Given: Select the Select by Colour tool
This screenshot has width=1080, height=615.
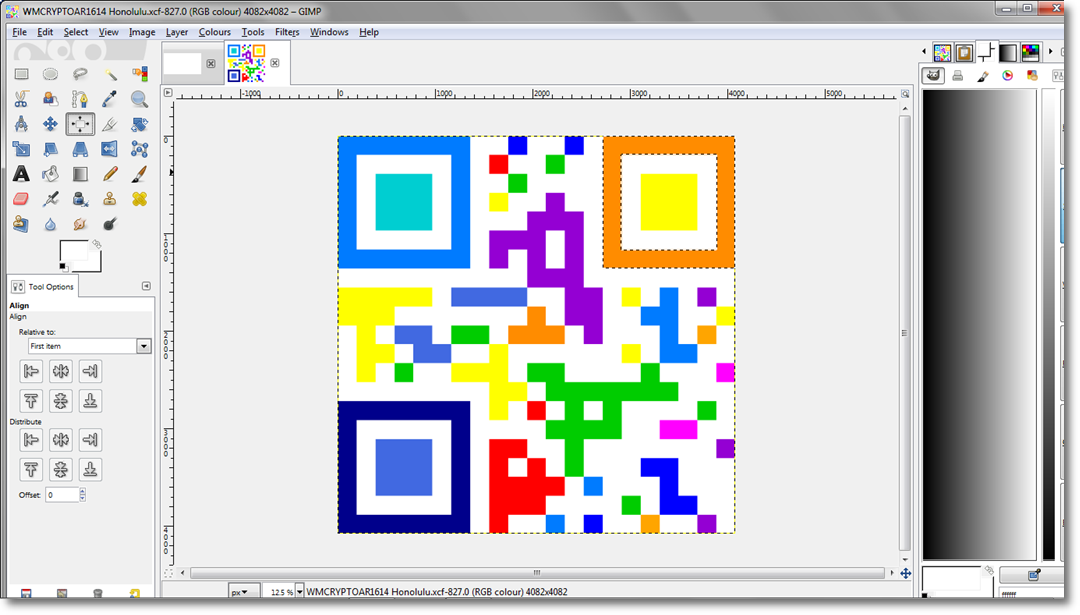Looking at the screenshot, I should (140, 74).
